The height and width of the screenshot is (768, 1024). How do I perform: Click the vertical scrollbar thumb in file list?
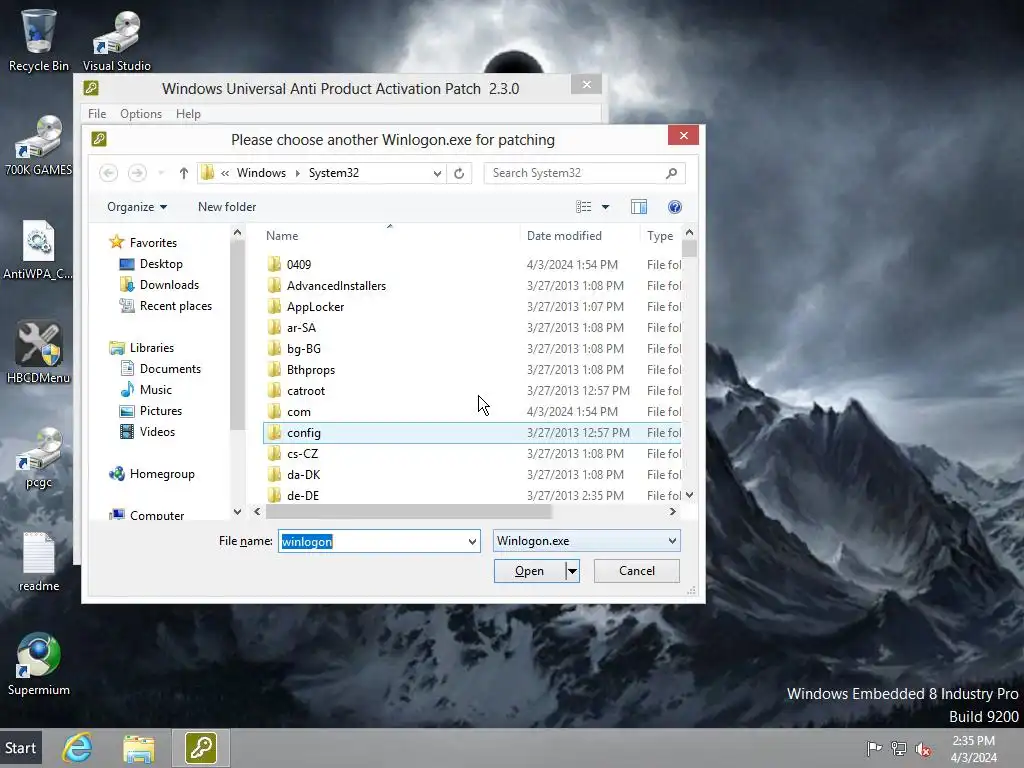(x=689, y=249)
